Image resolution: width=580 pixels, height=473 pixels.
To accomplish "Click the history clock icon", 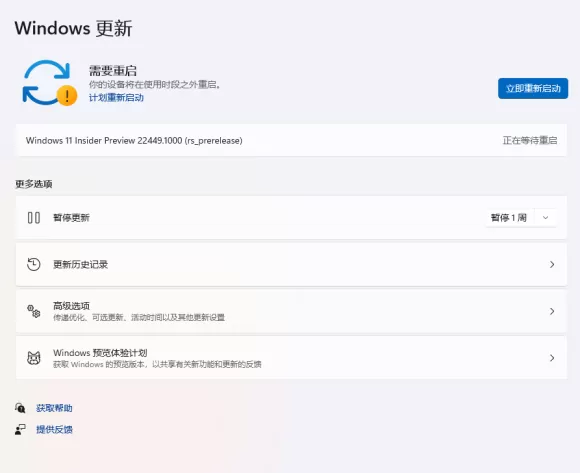I will point(34,264).
